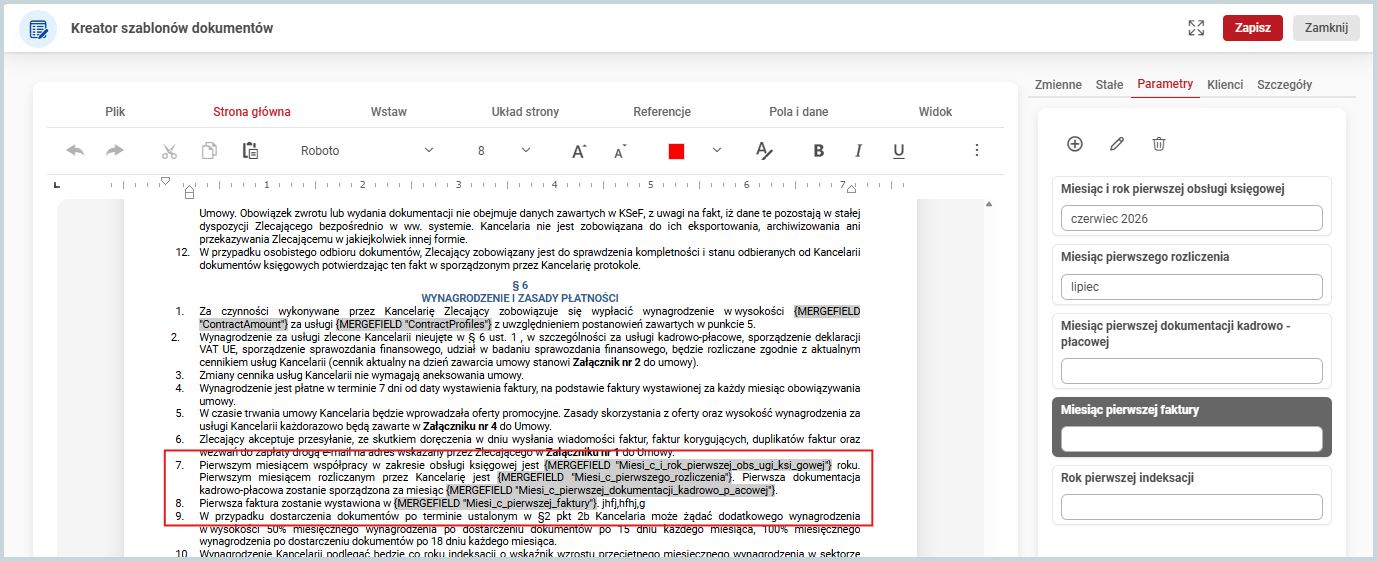Viewport: 1377px width, 561px height.
Task: Select the Strona główna ribbon tab
Action: pyautogui.click(x=252, y=112)
